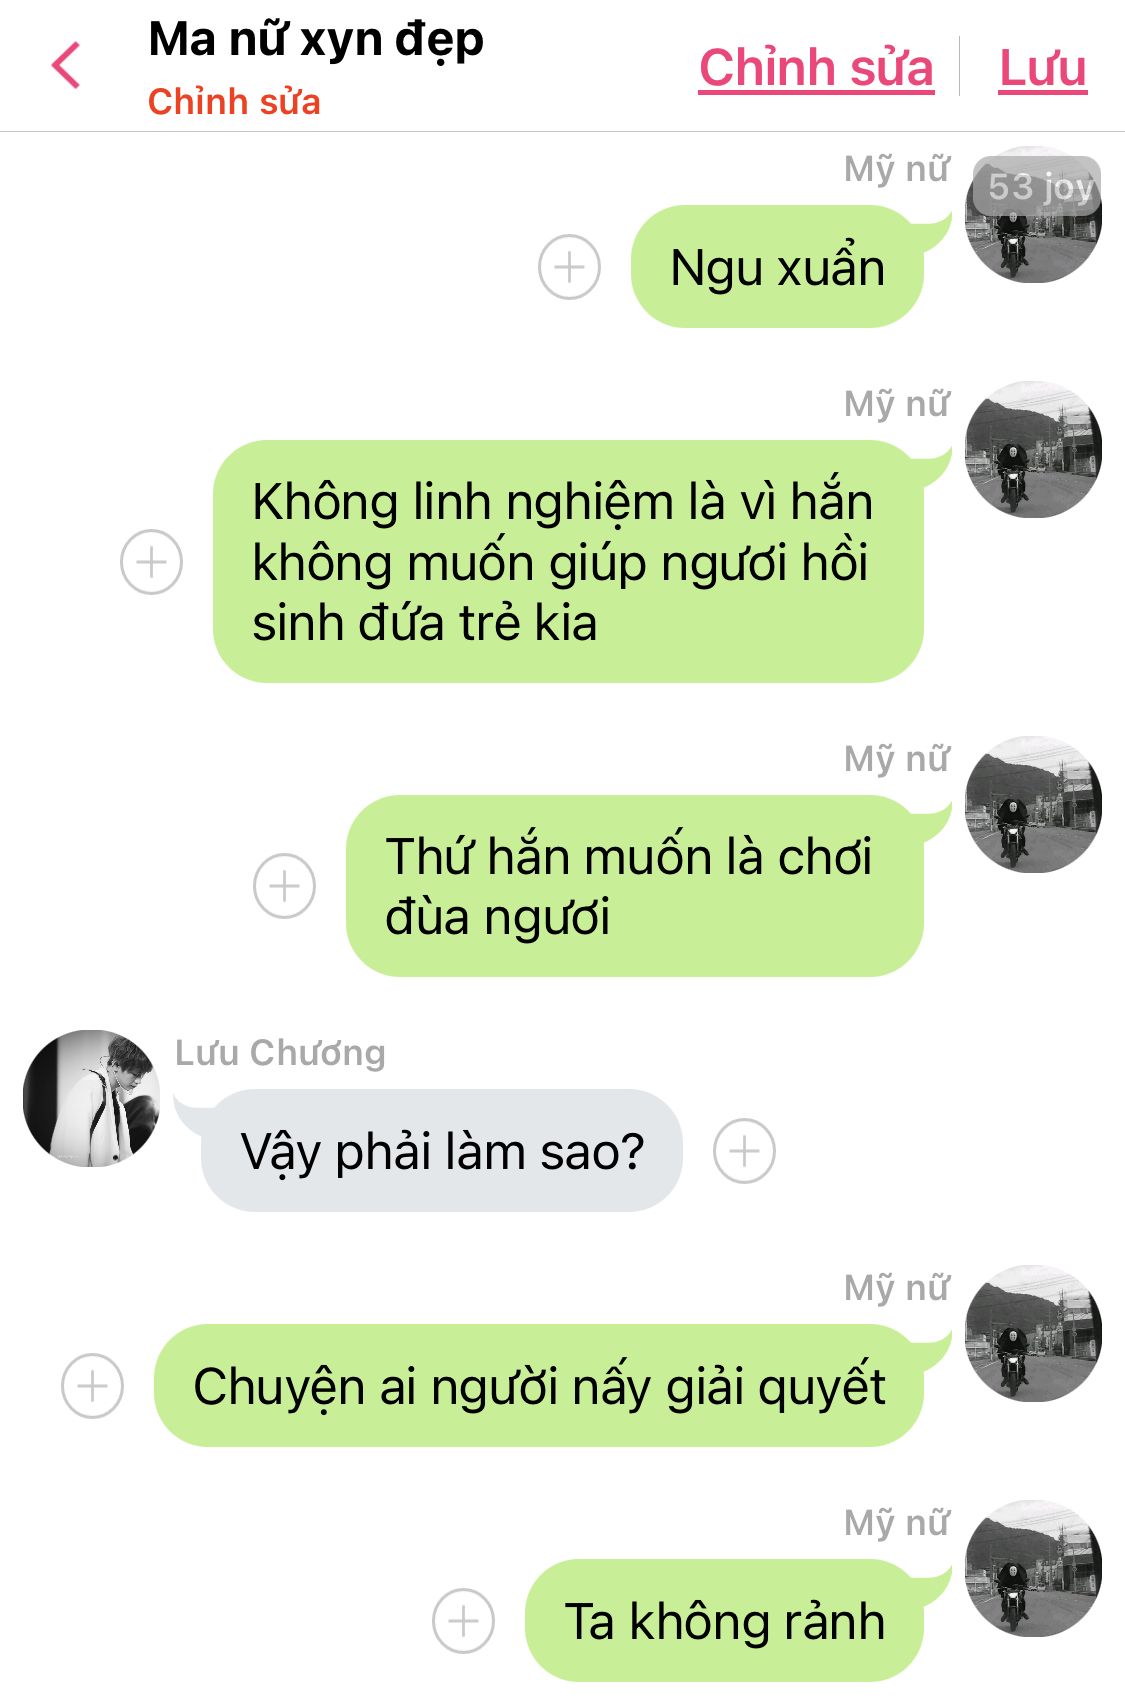
Task: Select the "Vậy phải làm sao?" bubble
Action: [442, 1151]
